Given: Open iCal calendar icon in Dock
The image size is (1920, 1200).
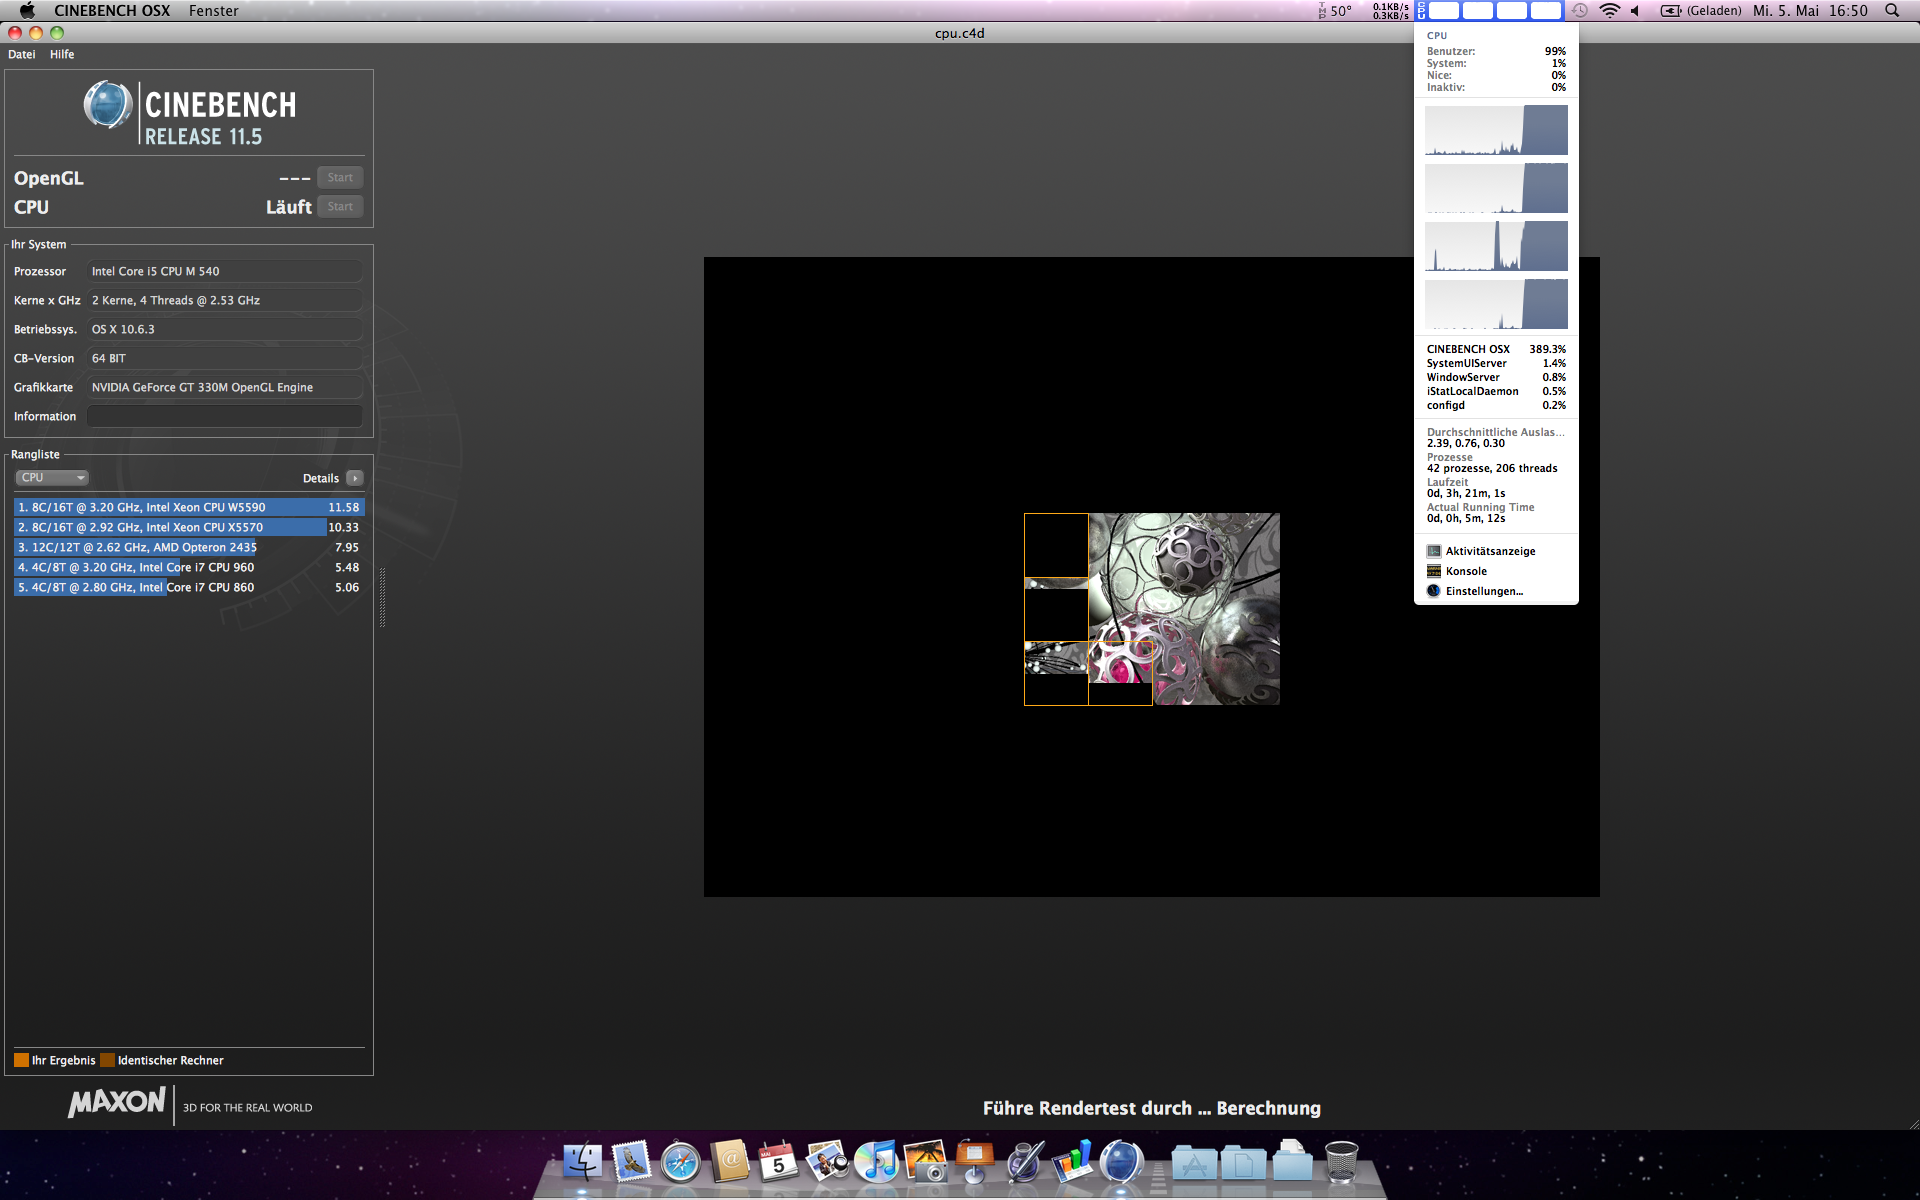Looking at the screenshot, I should (x=778, y=1162).
